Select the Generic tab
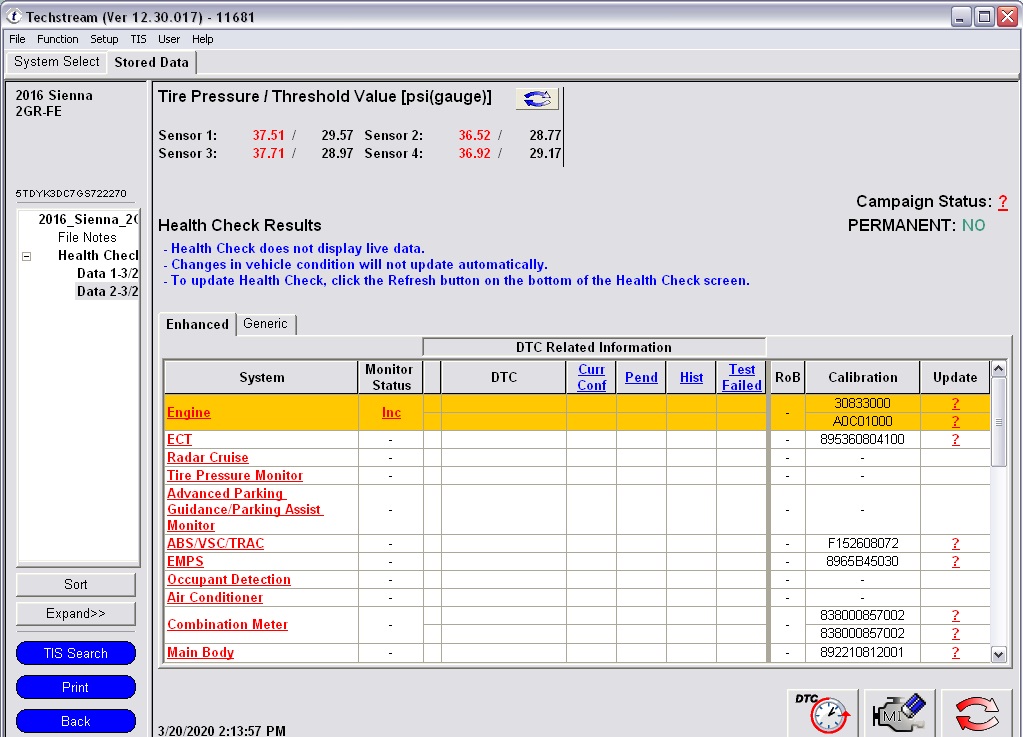This screenshot has width=1023, height=737. [x=265, y=323]
